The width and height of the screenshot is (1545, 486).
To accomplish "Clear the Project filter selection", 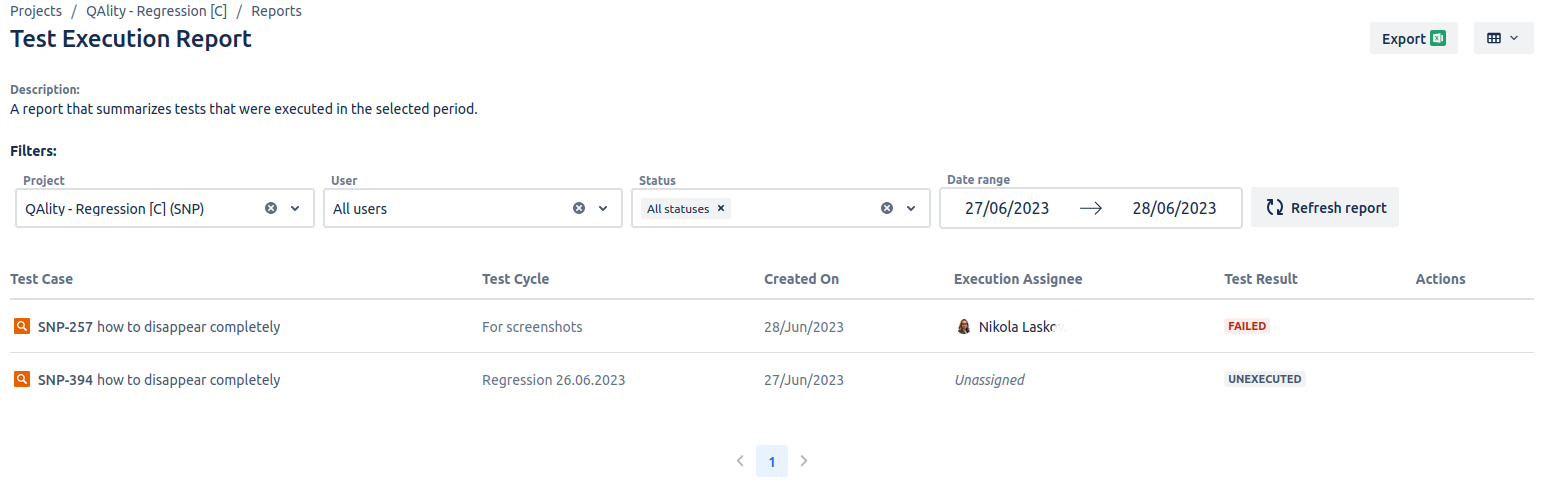I will [271, 208].
